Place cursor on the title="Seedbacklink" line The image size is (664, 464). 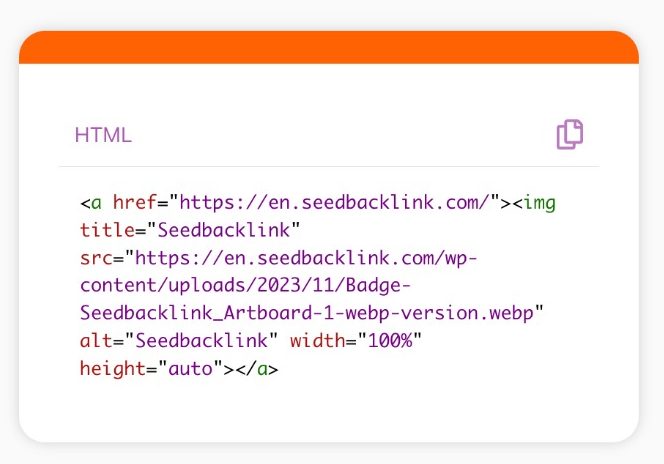pyautogui.click(x=190, y=230)
